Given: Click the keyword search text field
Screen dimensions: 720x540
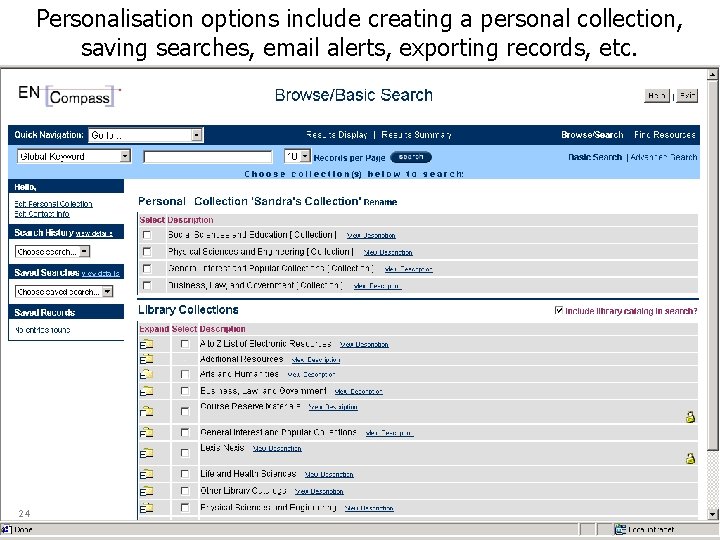Looking at the screenshot, I should point(208,157).
